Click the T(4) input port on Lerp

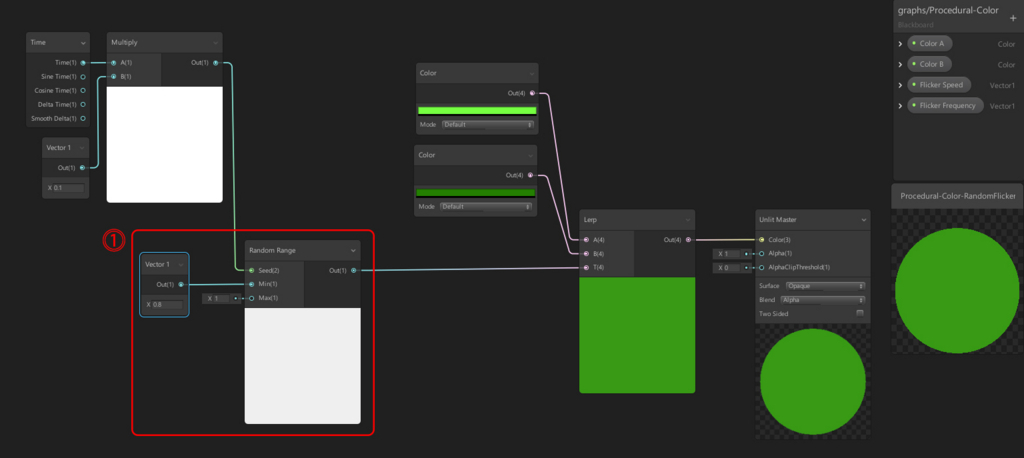(x=586, y=268)
